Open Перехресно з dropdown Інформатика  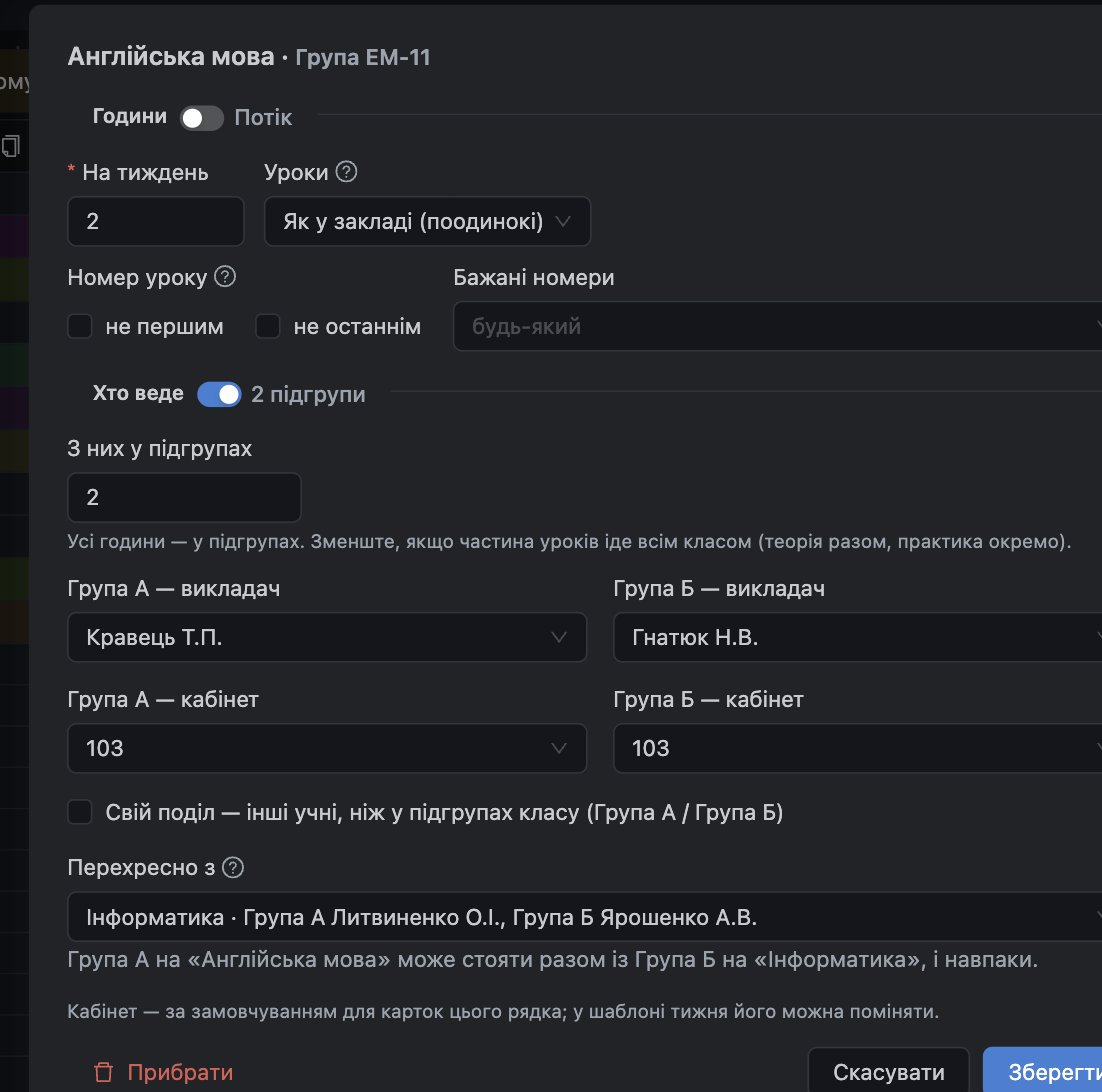tap(585, 917)
